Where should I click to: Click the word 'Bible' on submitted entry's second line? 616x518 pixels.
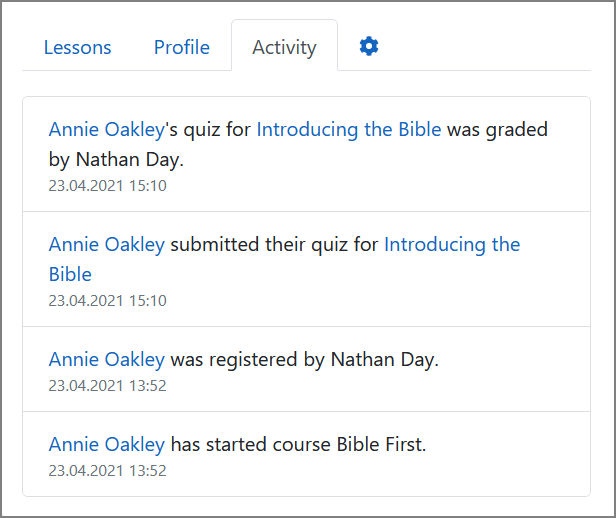(70, 274)
